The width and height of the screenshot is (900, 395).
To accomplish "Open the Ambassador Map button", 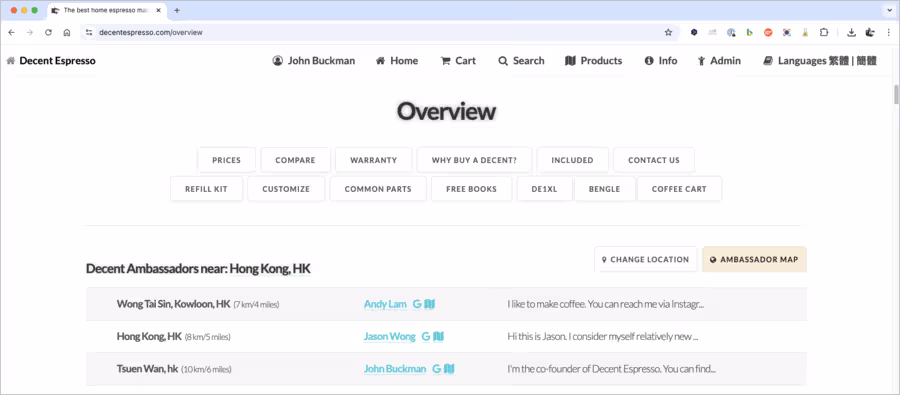I will pyautogui.click(x=754, y=260).
